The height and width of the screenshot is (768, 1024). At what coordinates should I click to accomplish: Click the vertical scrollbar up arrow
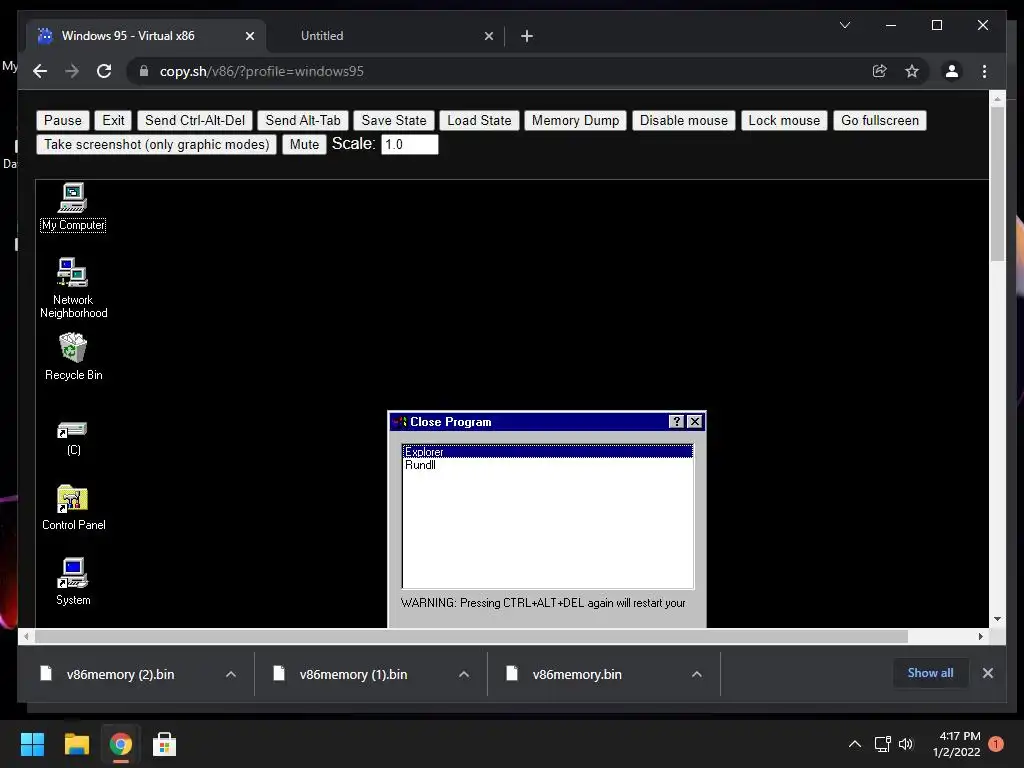pos(997,99)
